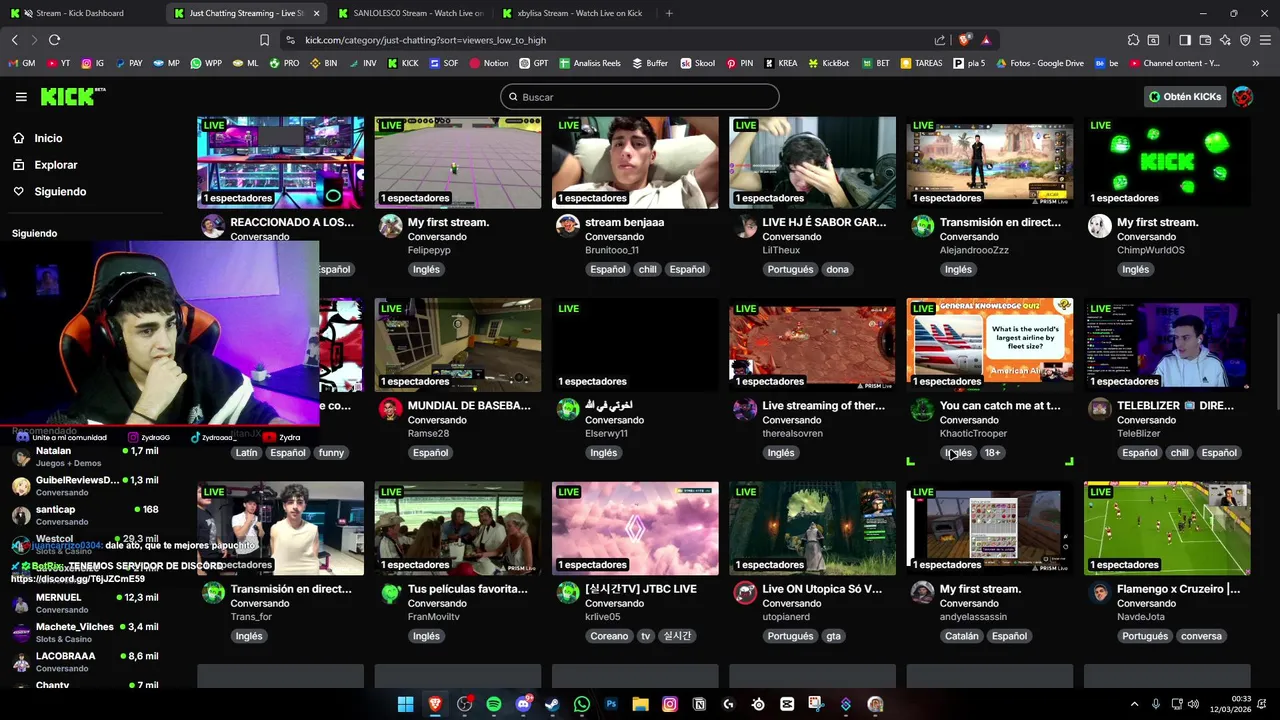Open the WPP WhatsApp bookmark
This screenshot has width=1280, height=720.
206,63
